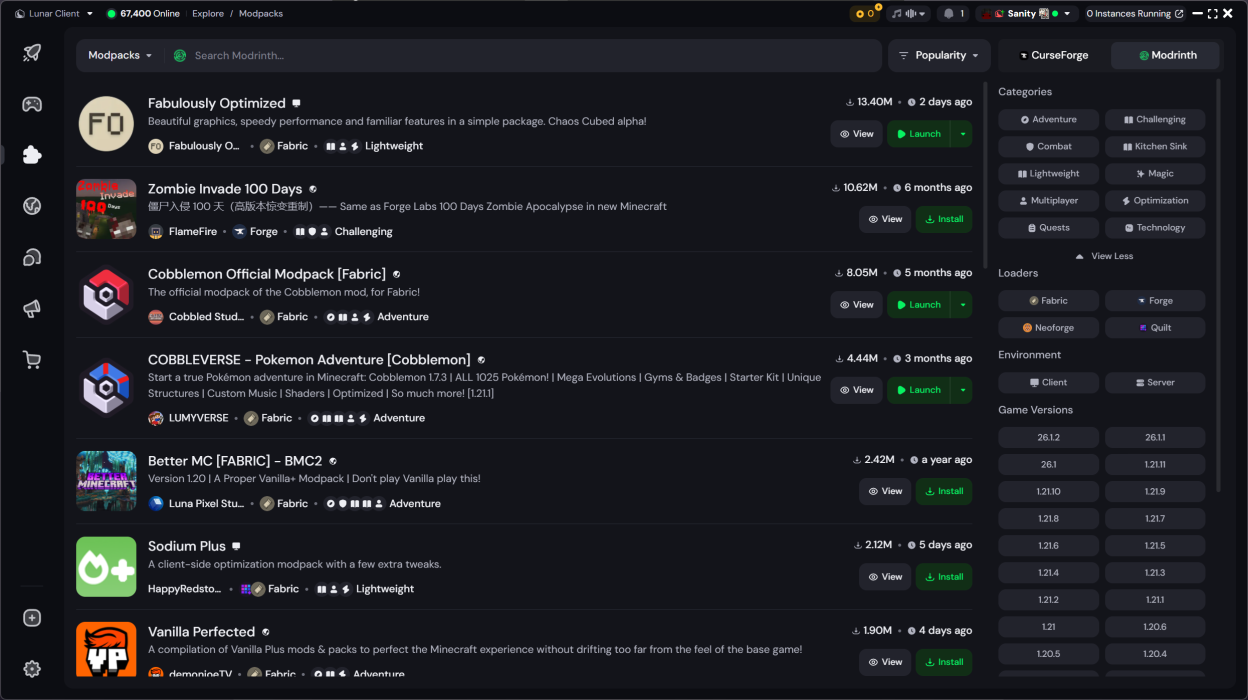Click the Sodium Plus green logo
This screenshot has height=700, width=1248.
coord(106,567)
